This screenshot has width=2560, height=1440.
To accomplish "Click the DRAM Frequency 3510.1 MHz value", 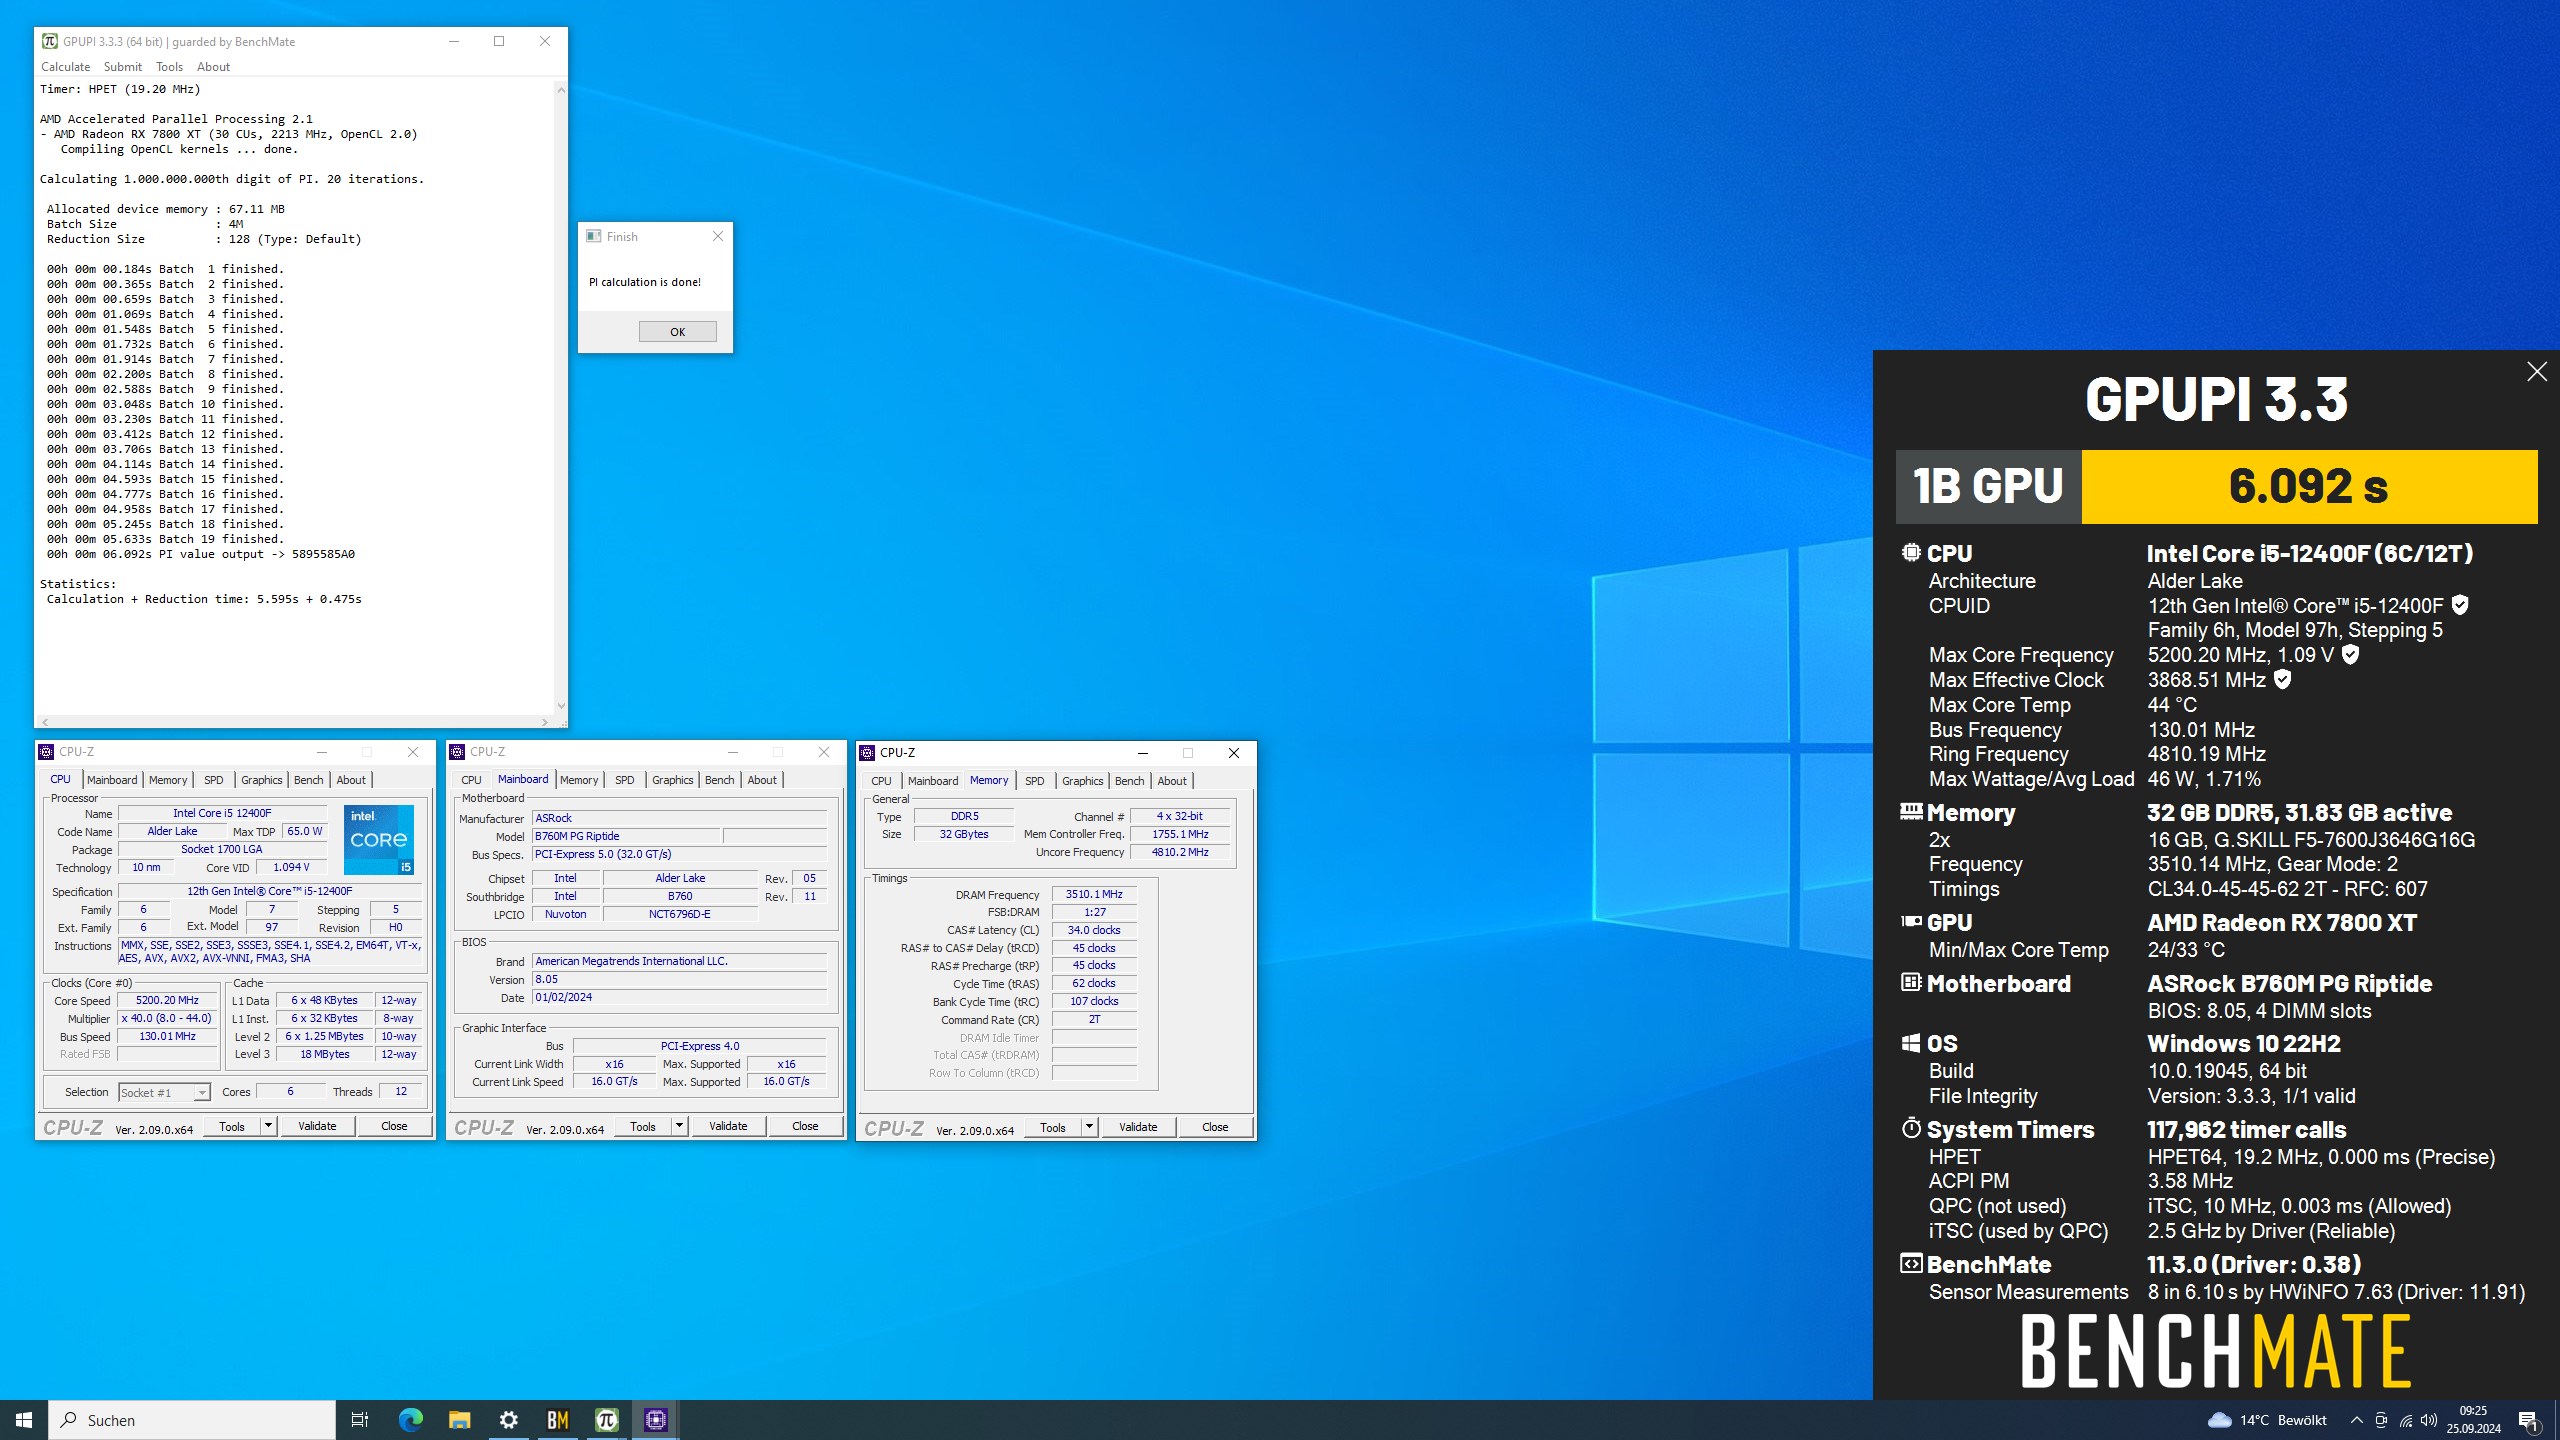I will click(x=1094, y=895).
